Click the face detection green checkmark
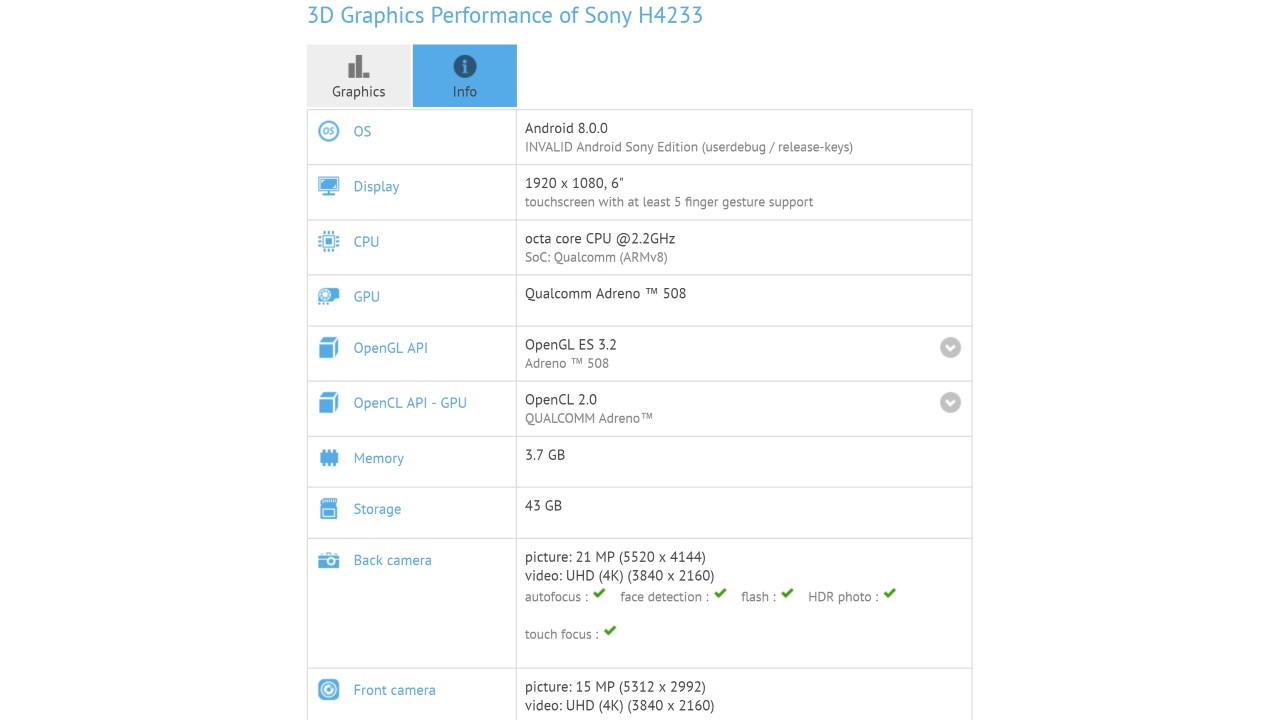The image size is (1280, 720). pyautogui.click(x=720, y=594)
